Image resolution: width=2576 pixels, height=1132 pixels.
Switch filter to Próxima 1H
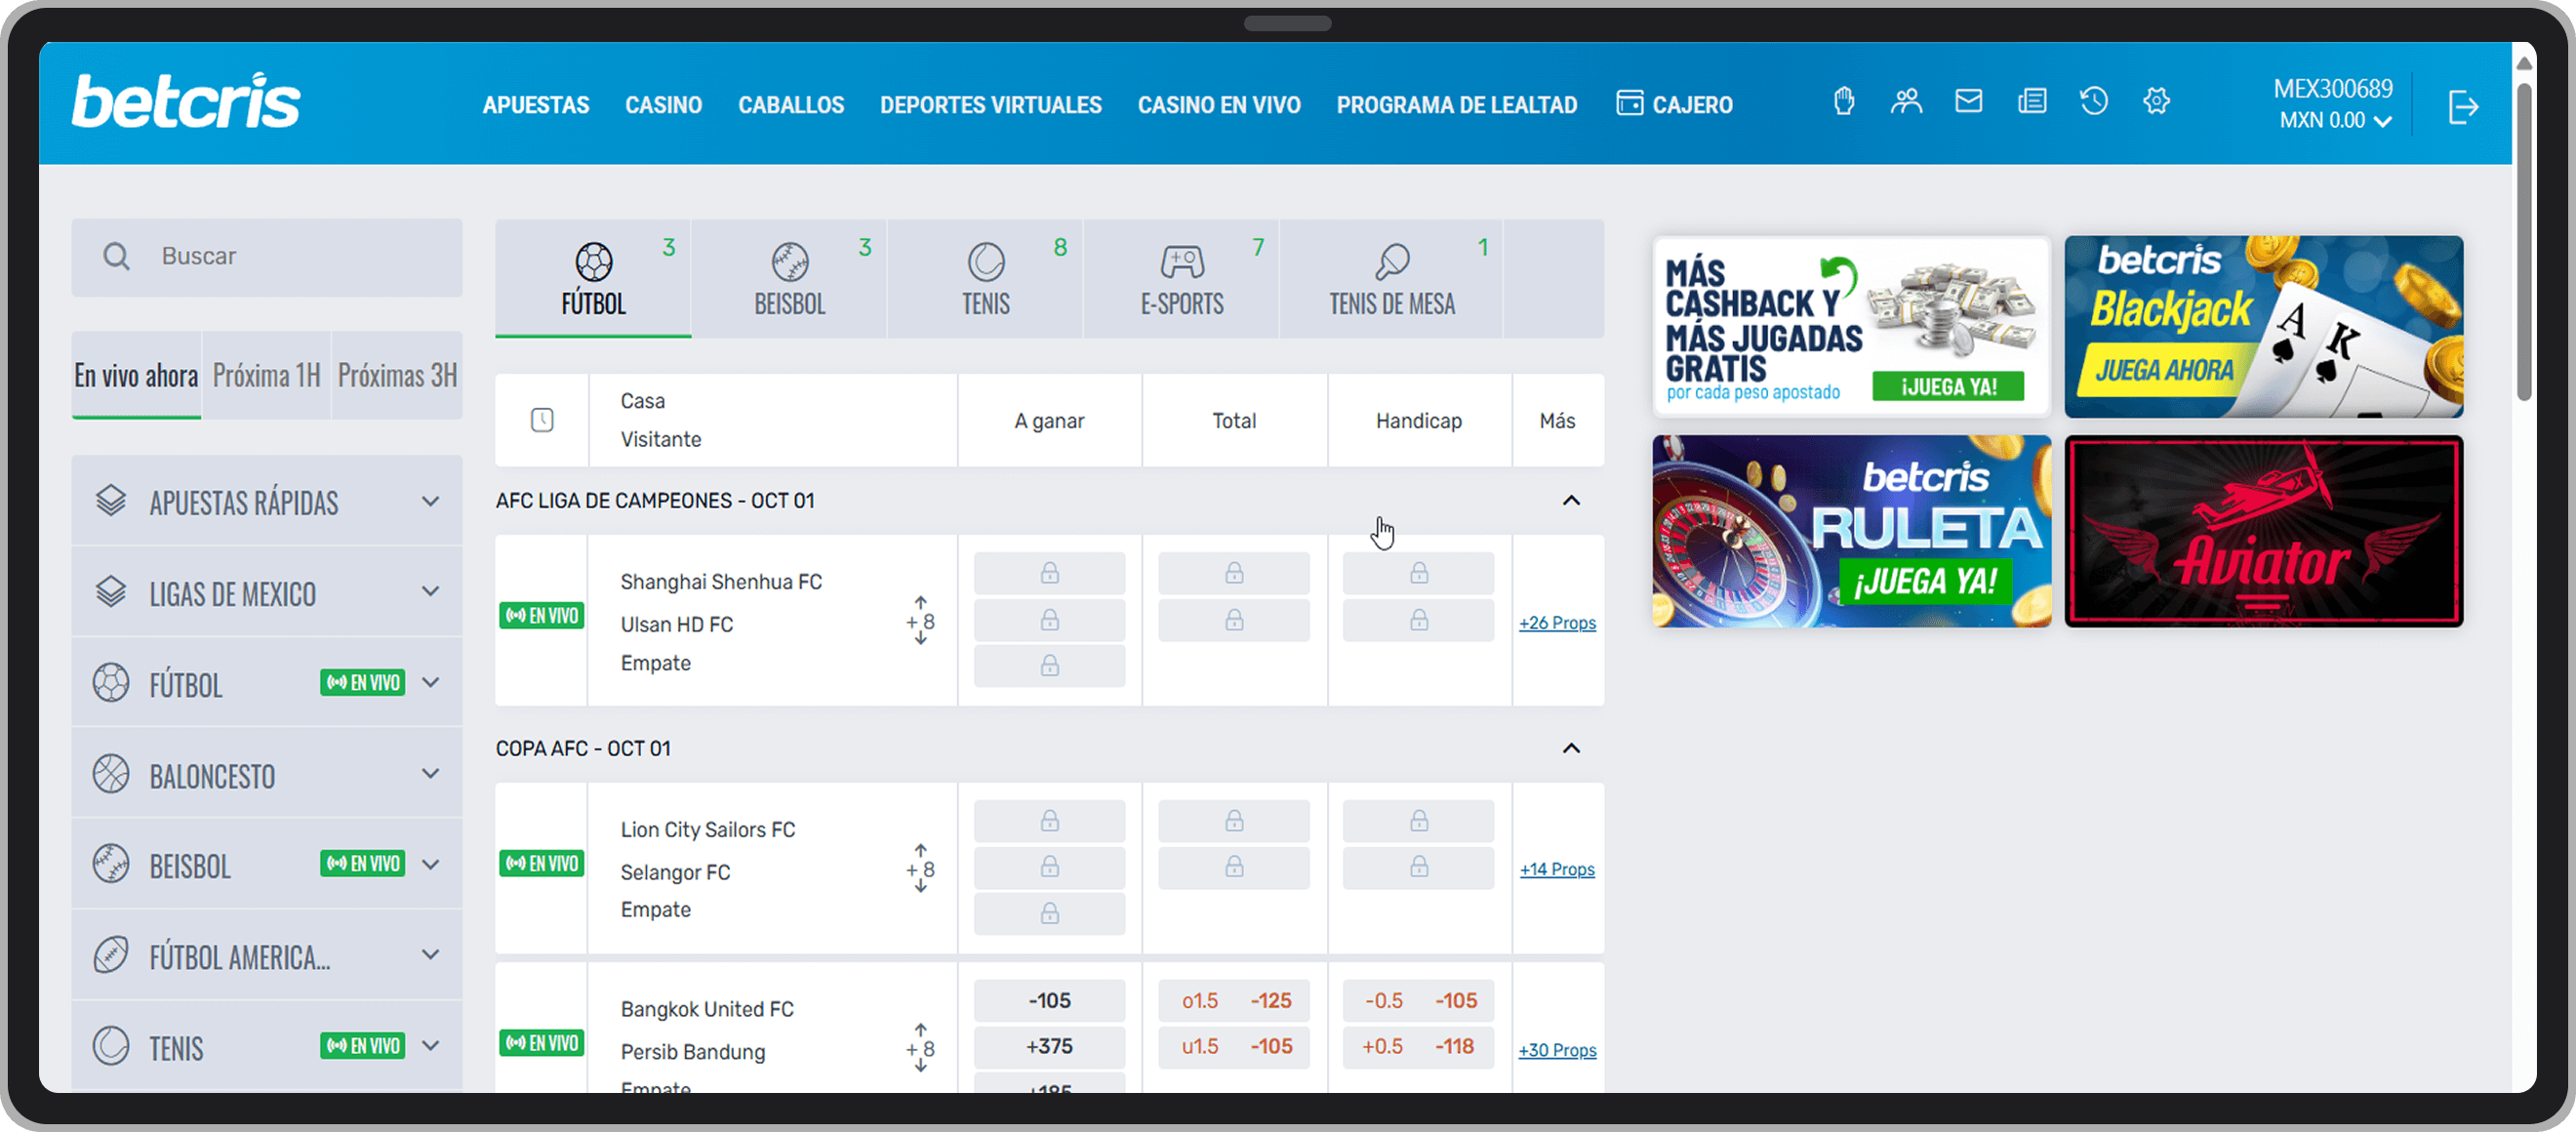pyautogui.click(x=266, y=376)
